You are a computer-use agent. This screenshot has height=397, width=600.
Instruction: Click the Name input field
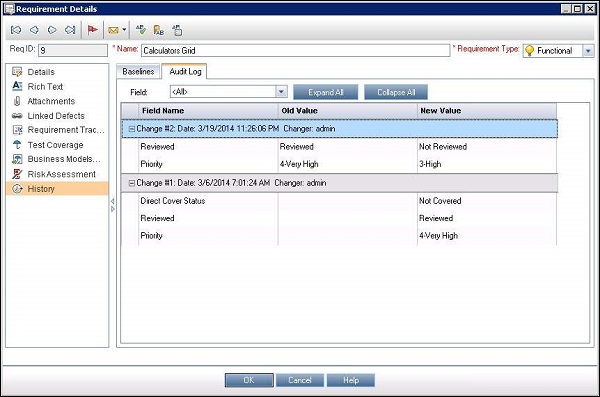tap(296, 51)
